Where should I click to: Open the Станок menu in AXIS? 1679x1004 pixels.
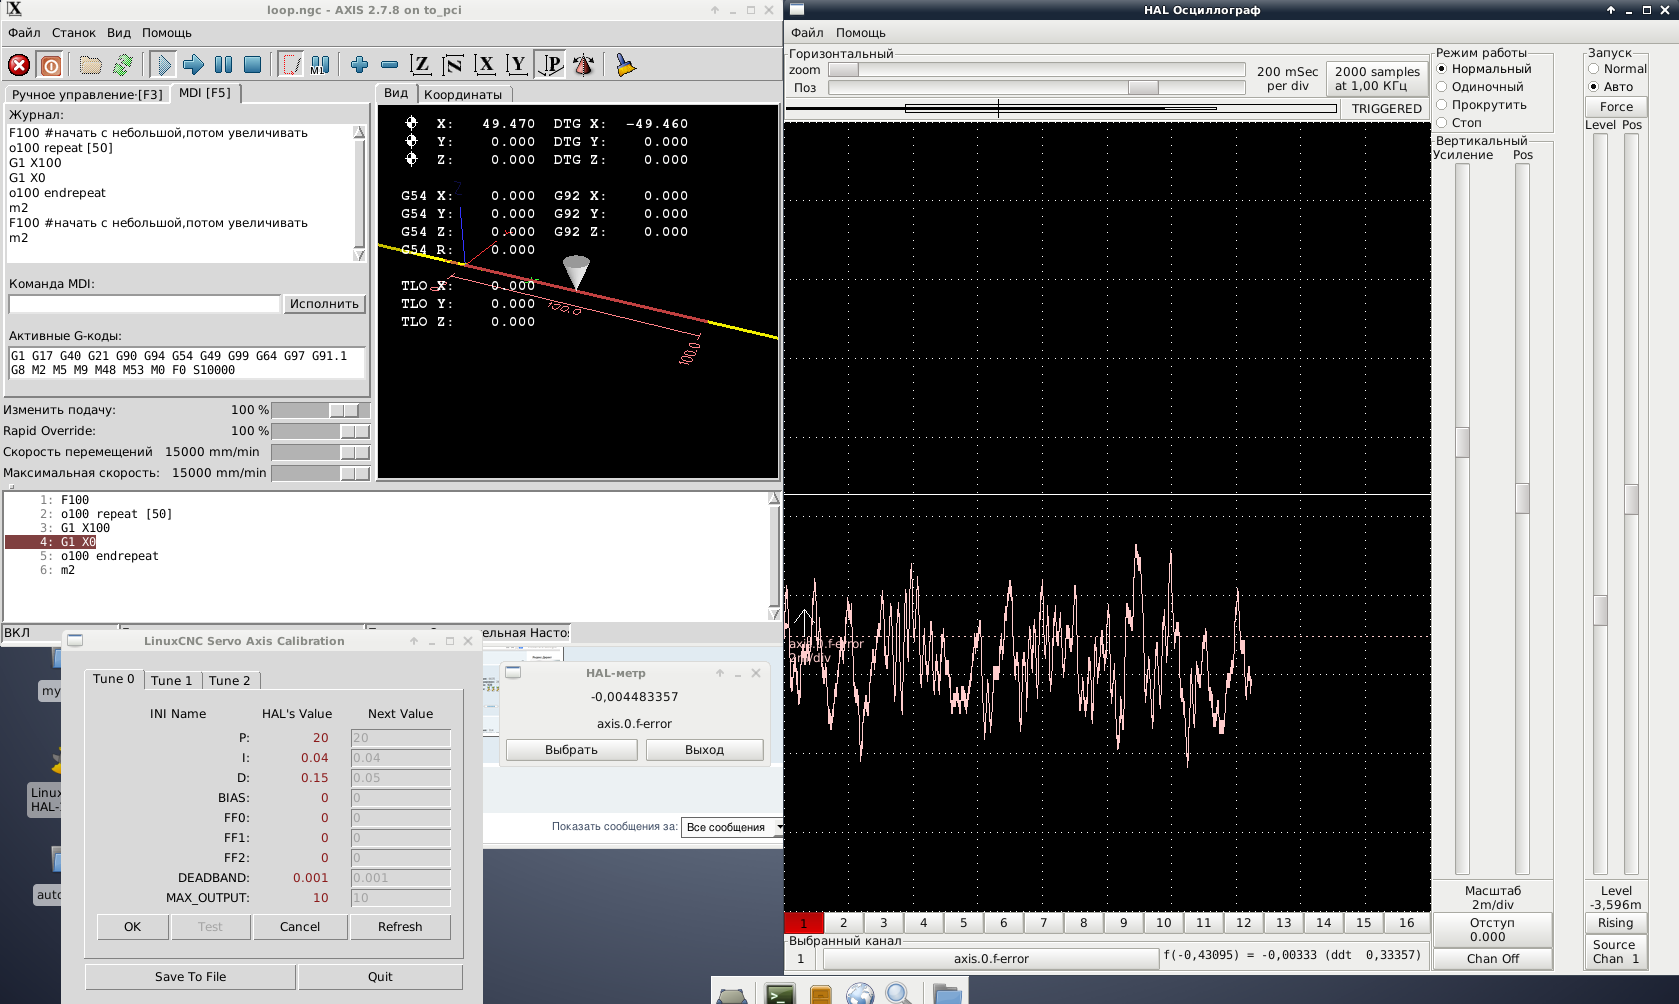(73, 33)
